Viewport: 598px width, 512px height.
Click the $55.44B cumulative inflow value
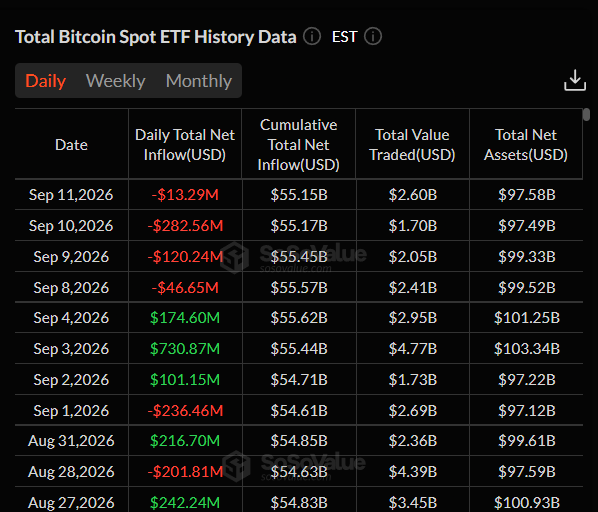tap(299, 348)
